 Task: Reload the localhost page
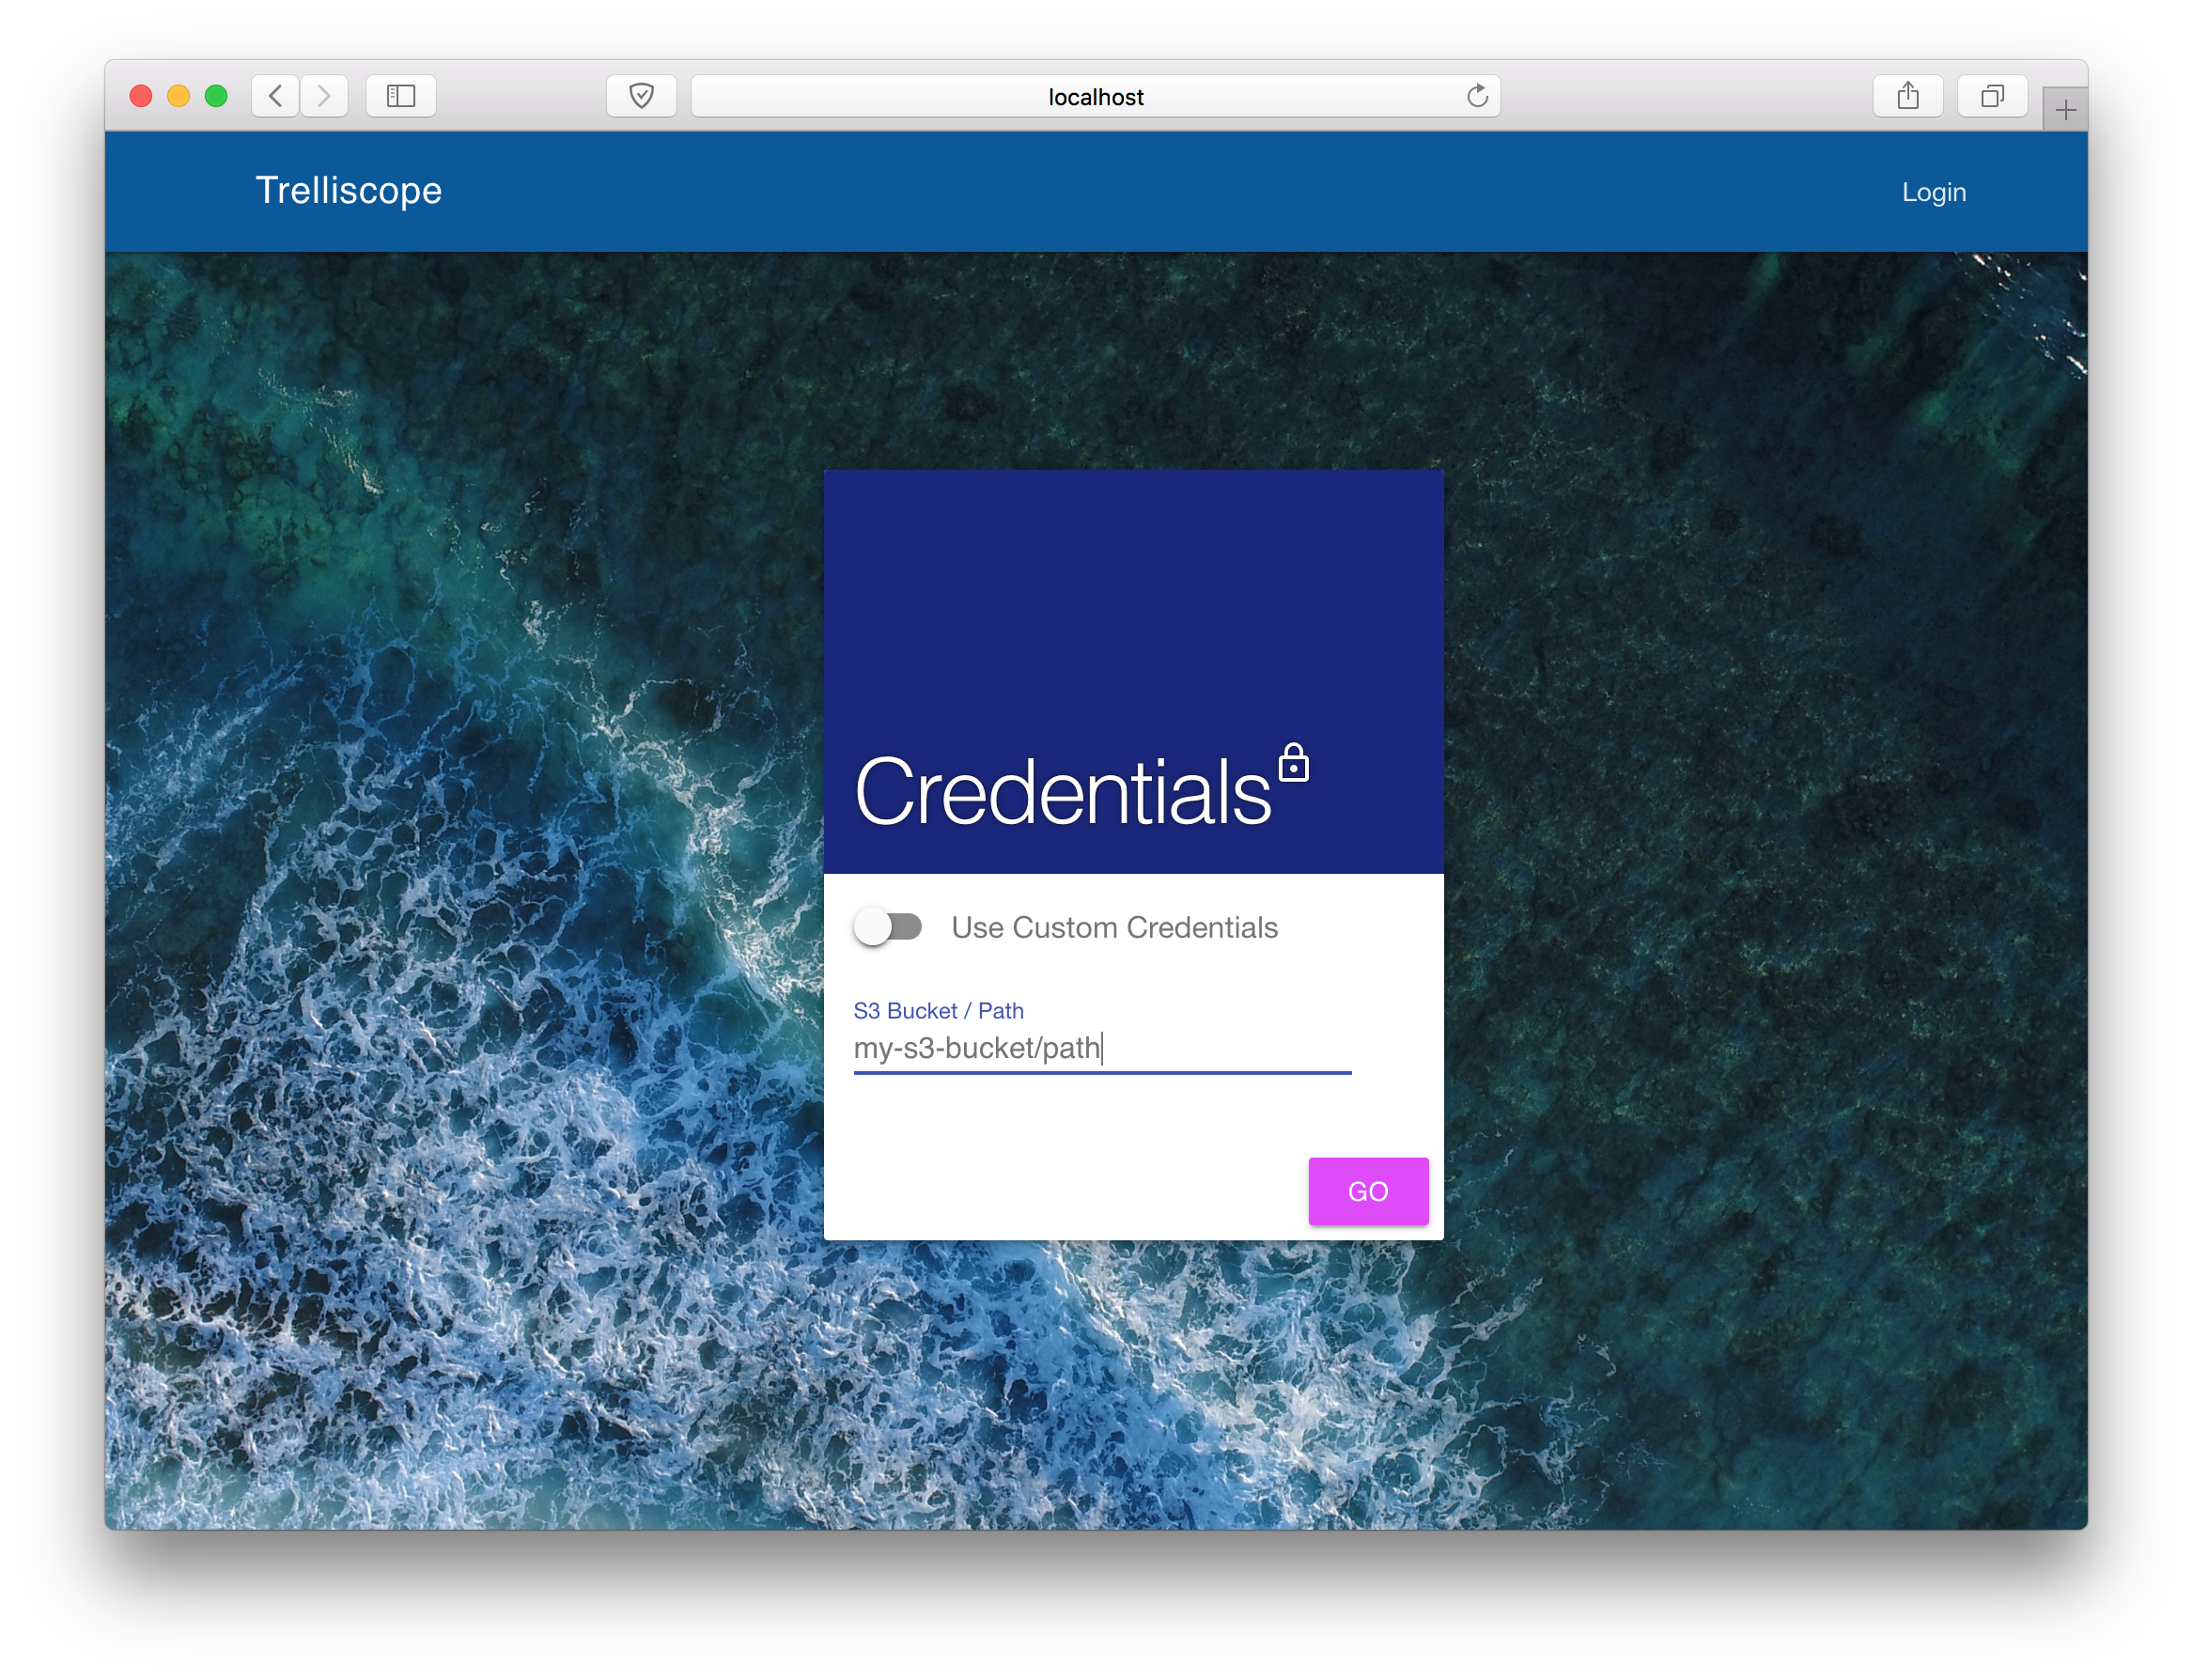click(x=1477, y=96)
